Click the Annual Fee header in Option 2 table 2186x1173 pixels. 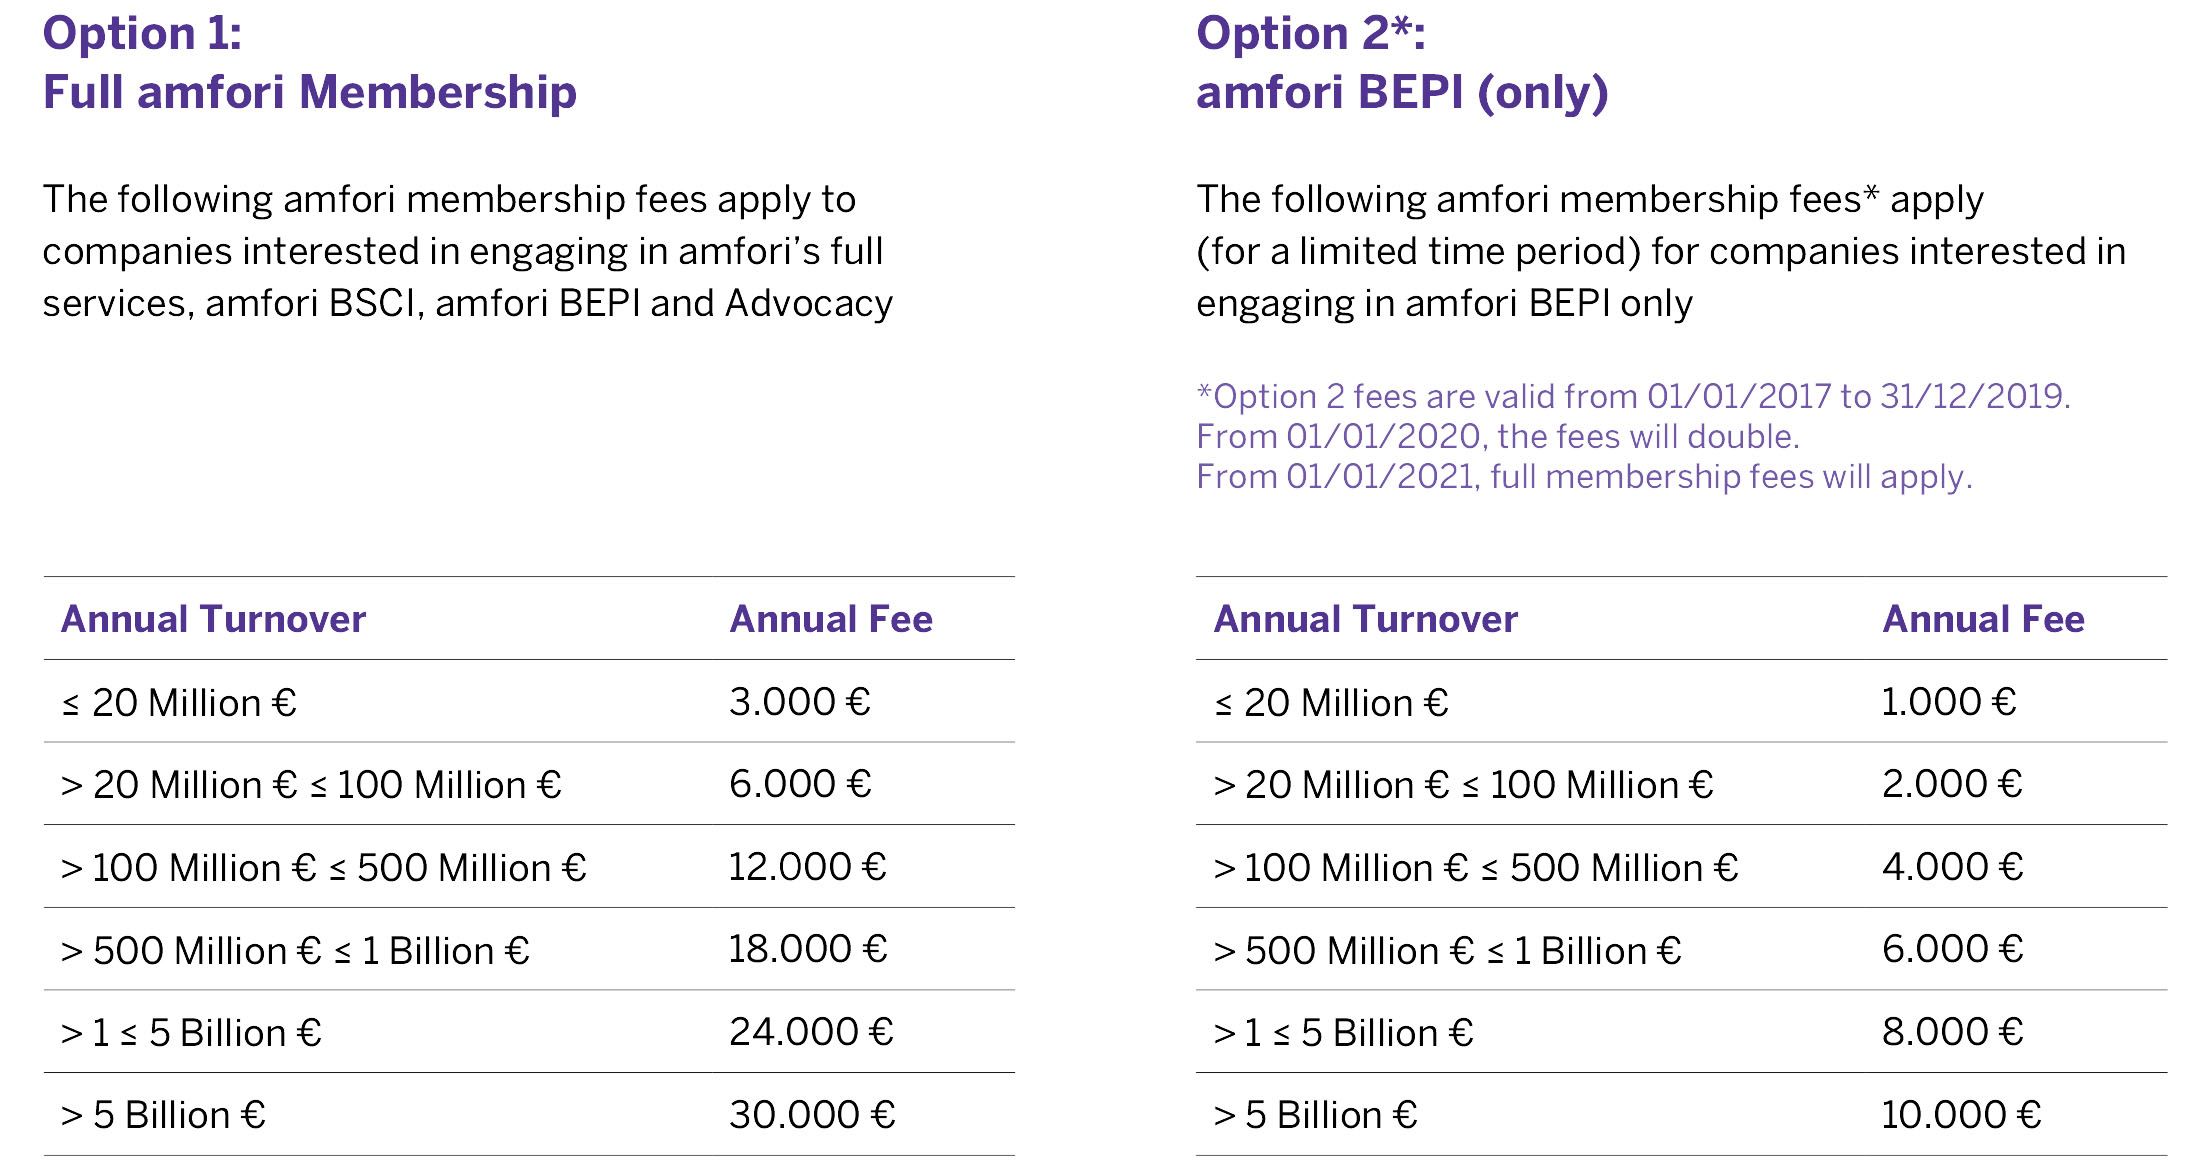[1983, 619]
